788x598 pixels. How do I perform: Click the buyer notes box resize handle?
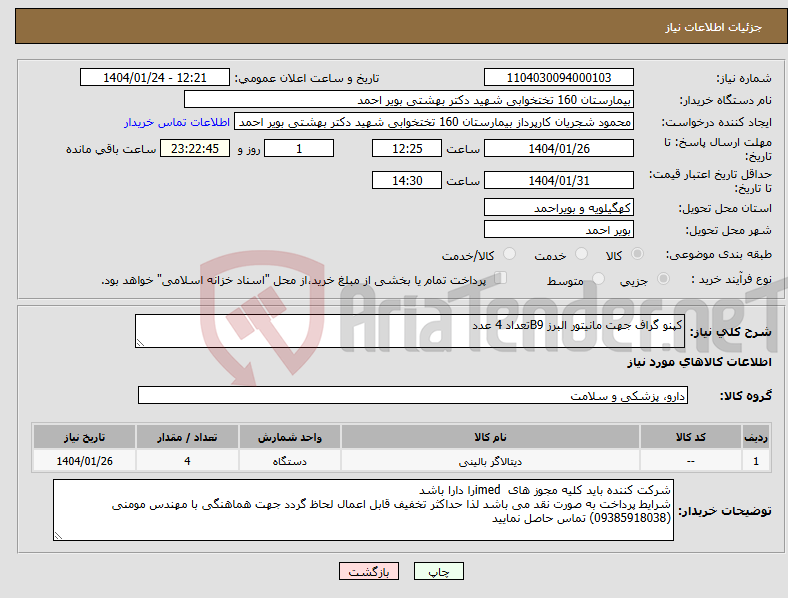58,536
